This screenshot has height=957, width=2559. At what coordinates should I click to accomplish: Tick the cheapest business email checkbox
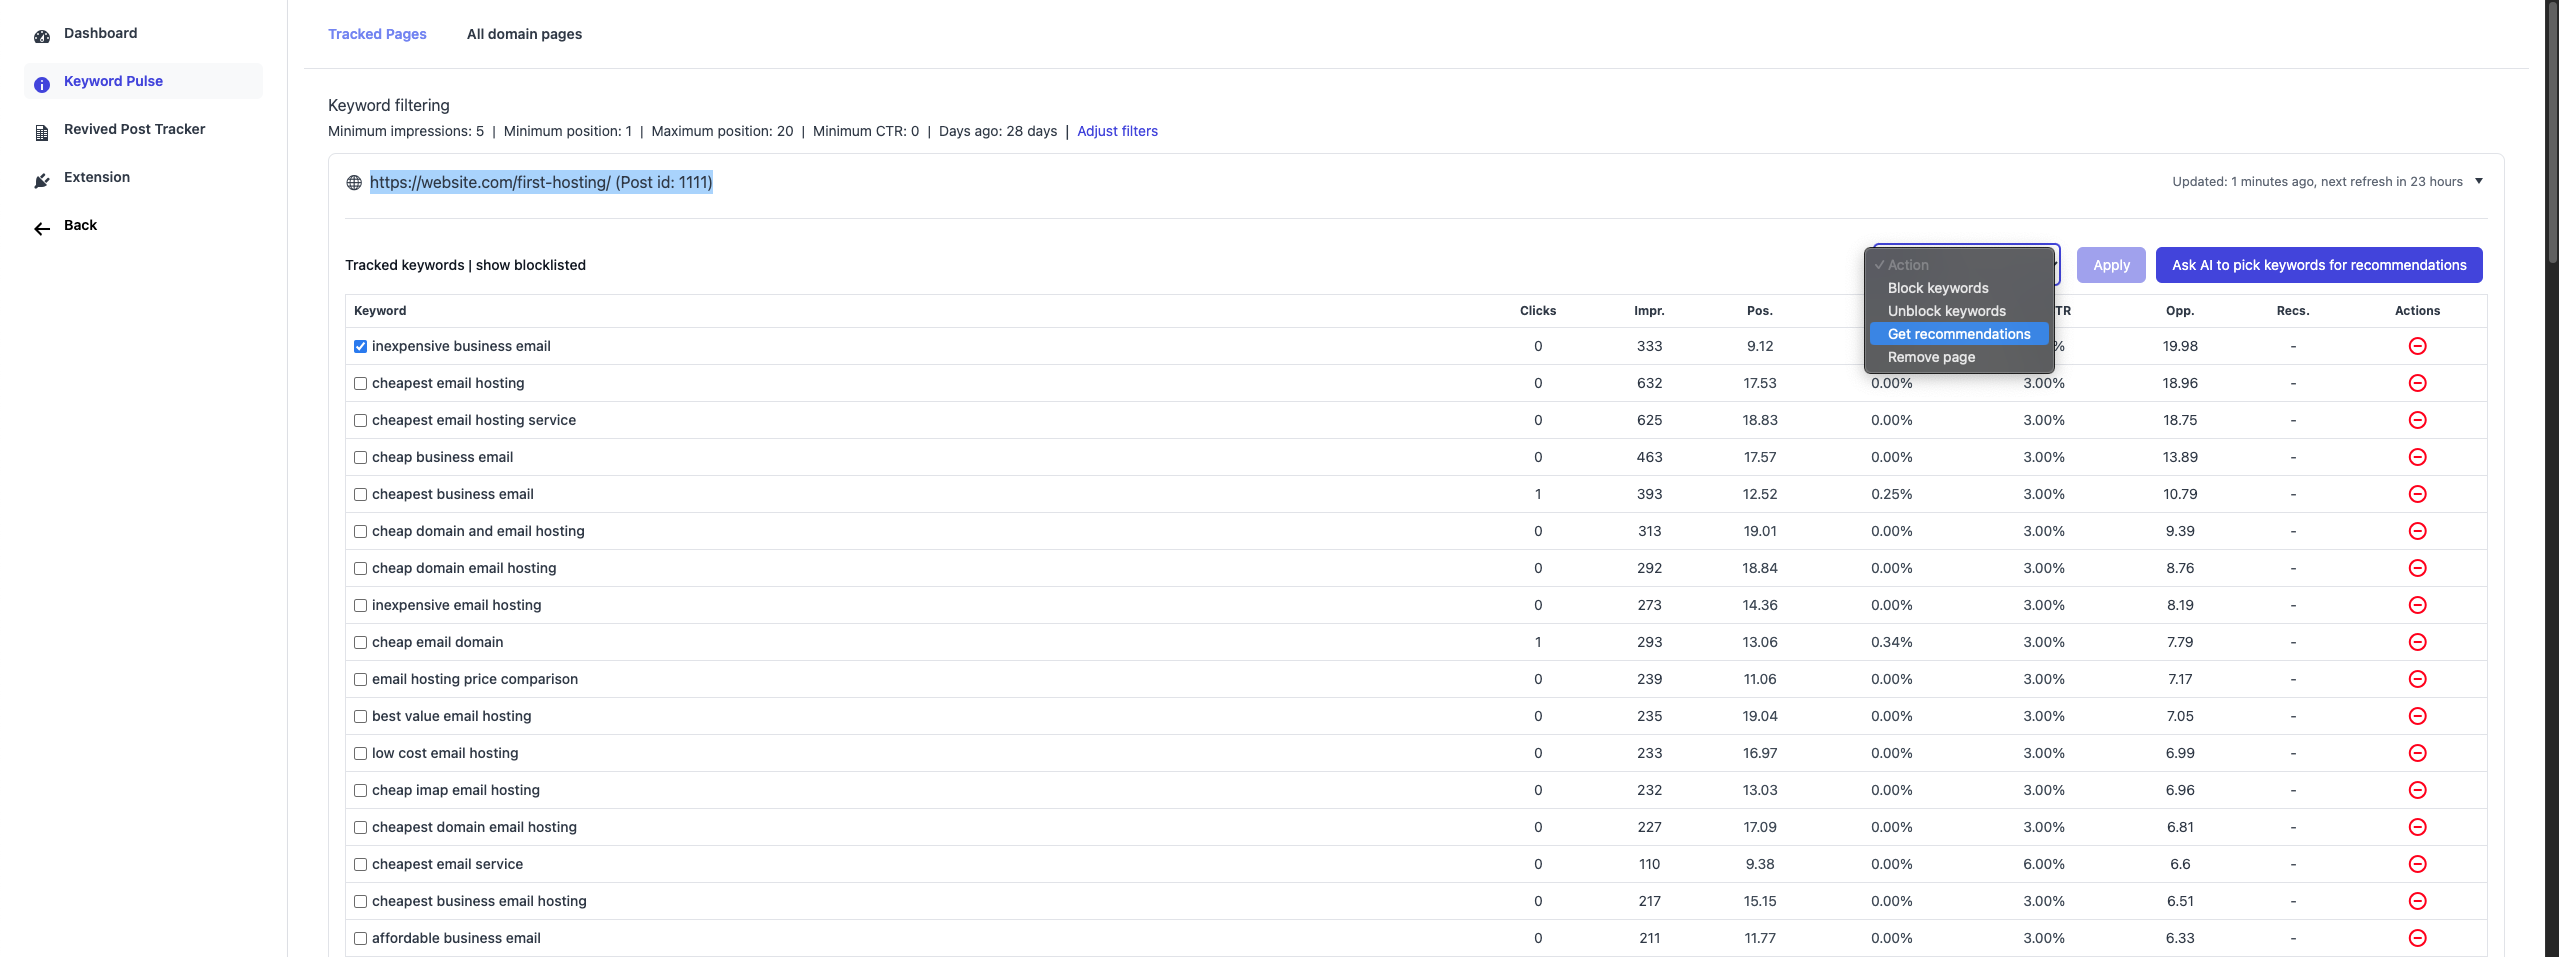(361, 495)
